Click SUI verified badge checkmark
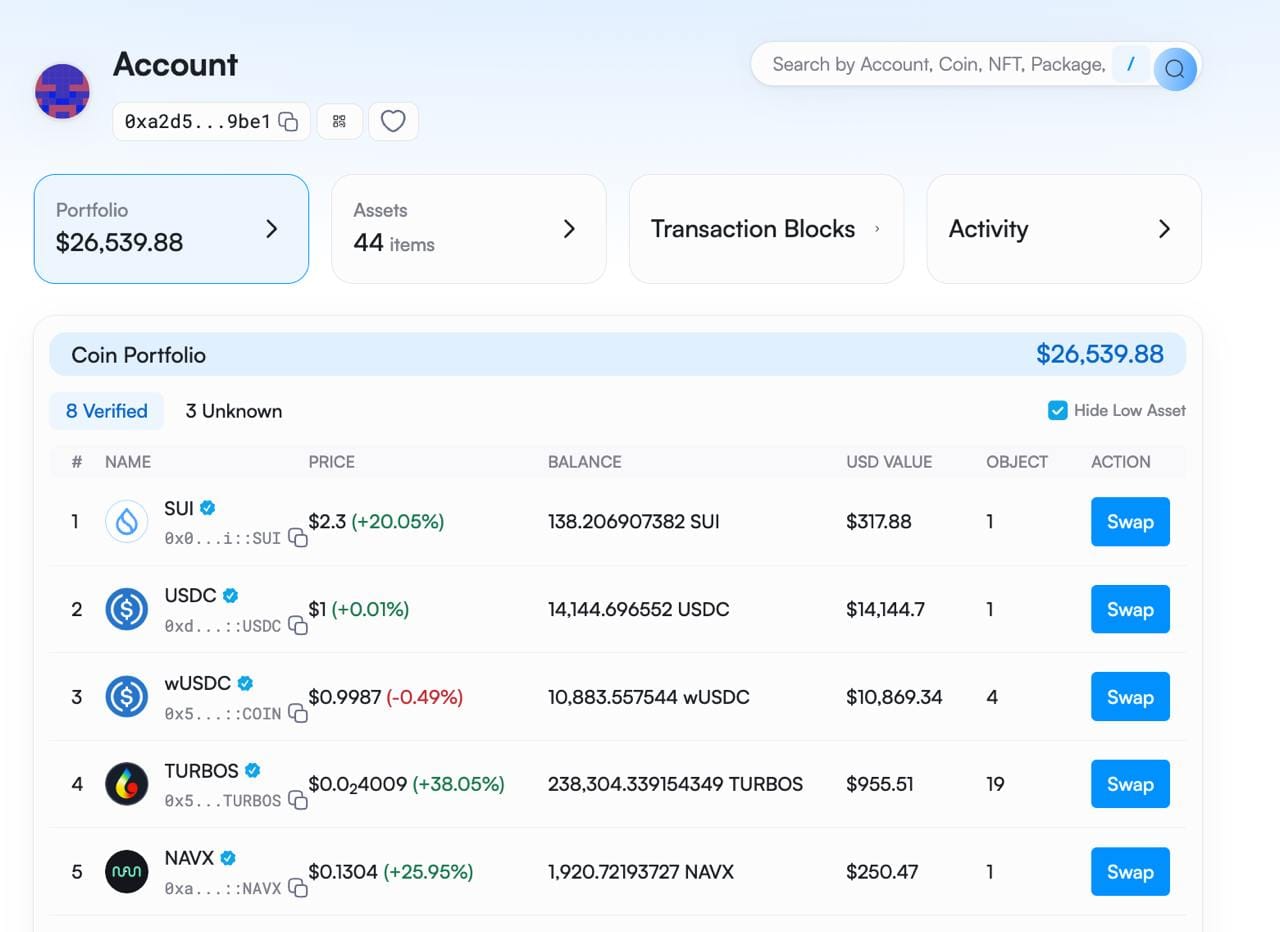 tap(208, 508)
